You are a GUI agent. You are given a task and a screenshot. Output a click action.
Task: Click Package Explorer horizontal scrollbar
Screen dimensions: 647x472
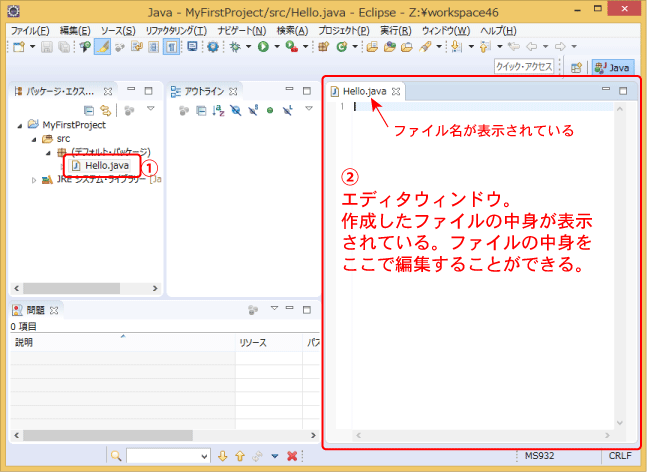pos(86,288)
